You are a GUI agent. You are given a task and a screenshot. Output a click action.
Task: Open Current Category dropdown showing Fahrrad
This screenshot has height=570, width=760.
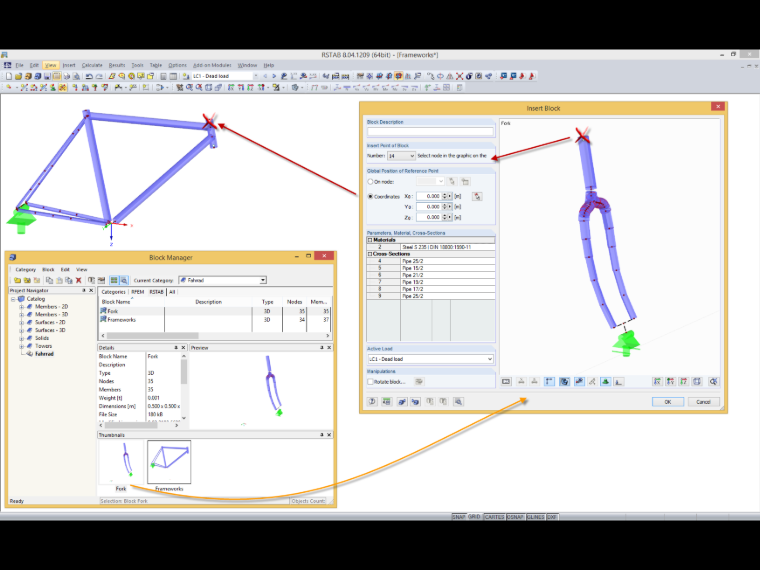pos(263,280)
